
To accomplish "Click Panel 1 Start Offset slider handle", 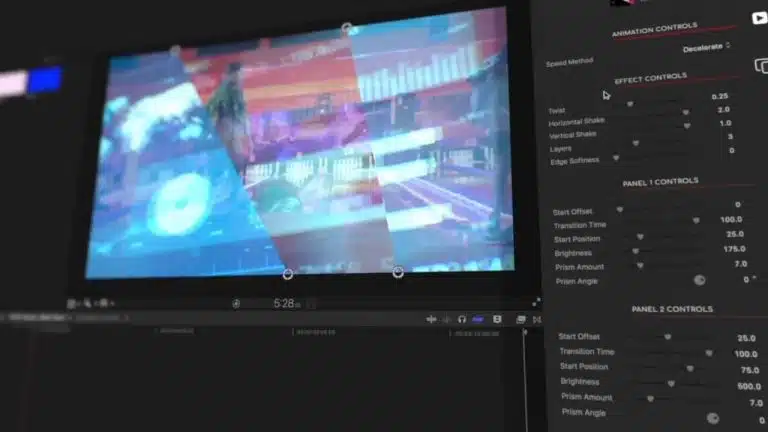I will (x=620, y=210).
